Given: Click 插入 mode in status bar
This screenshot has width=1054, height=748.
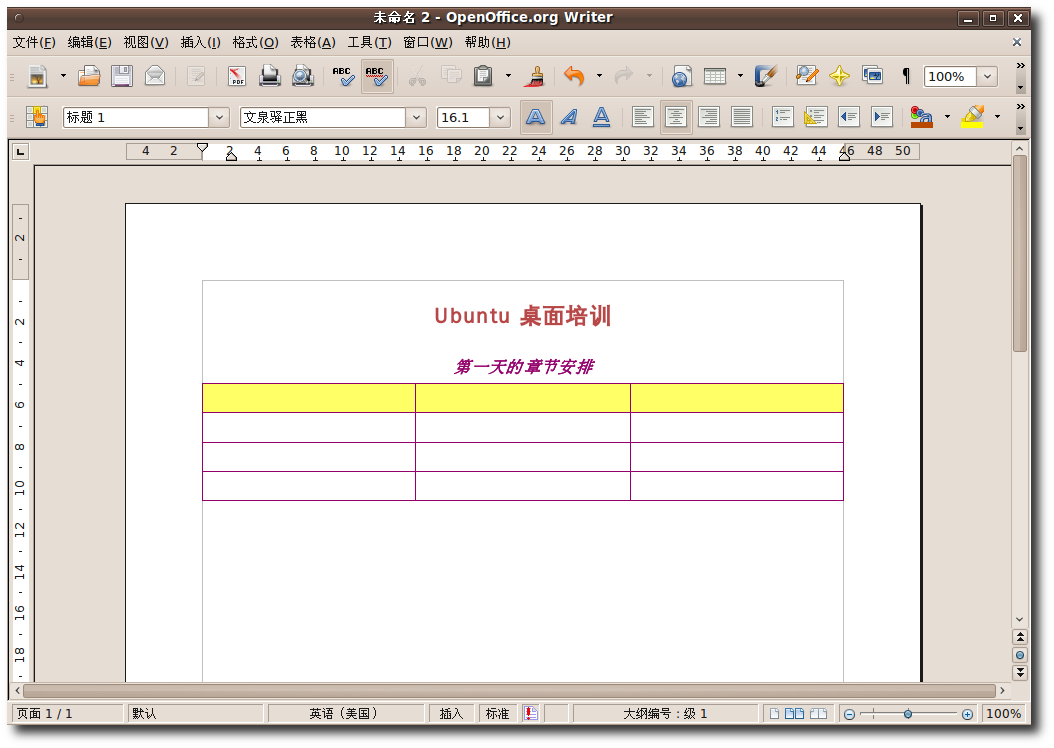Looking at the screenshot, I should click(x=451, y=714).
